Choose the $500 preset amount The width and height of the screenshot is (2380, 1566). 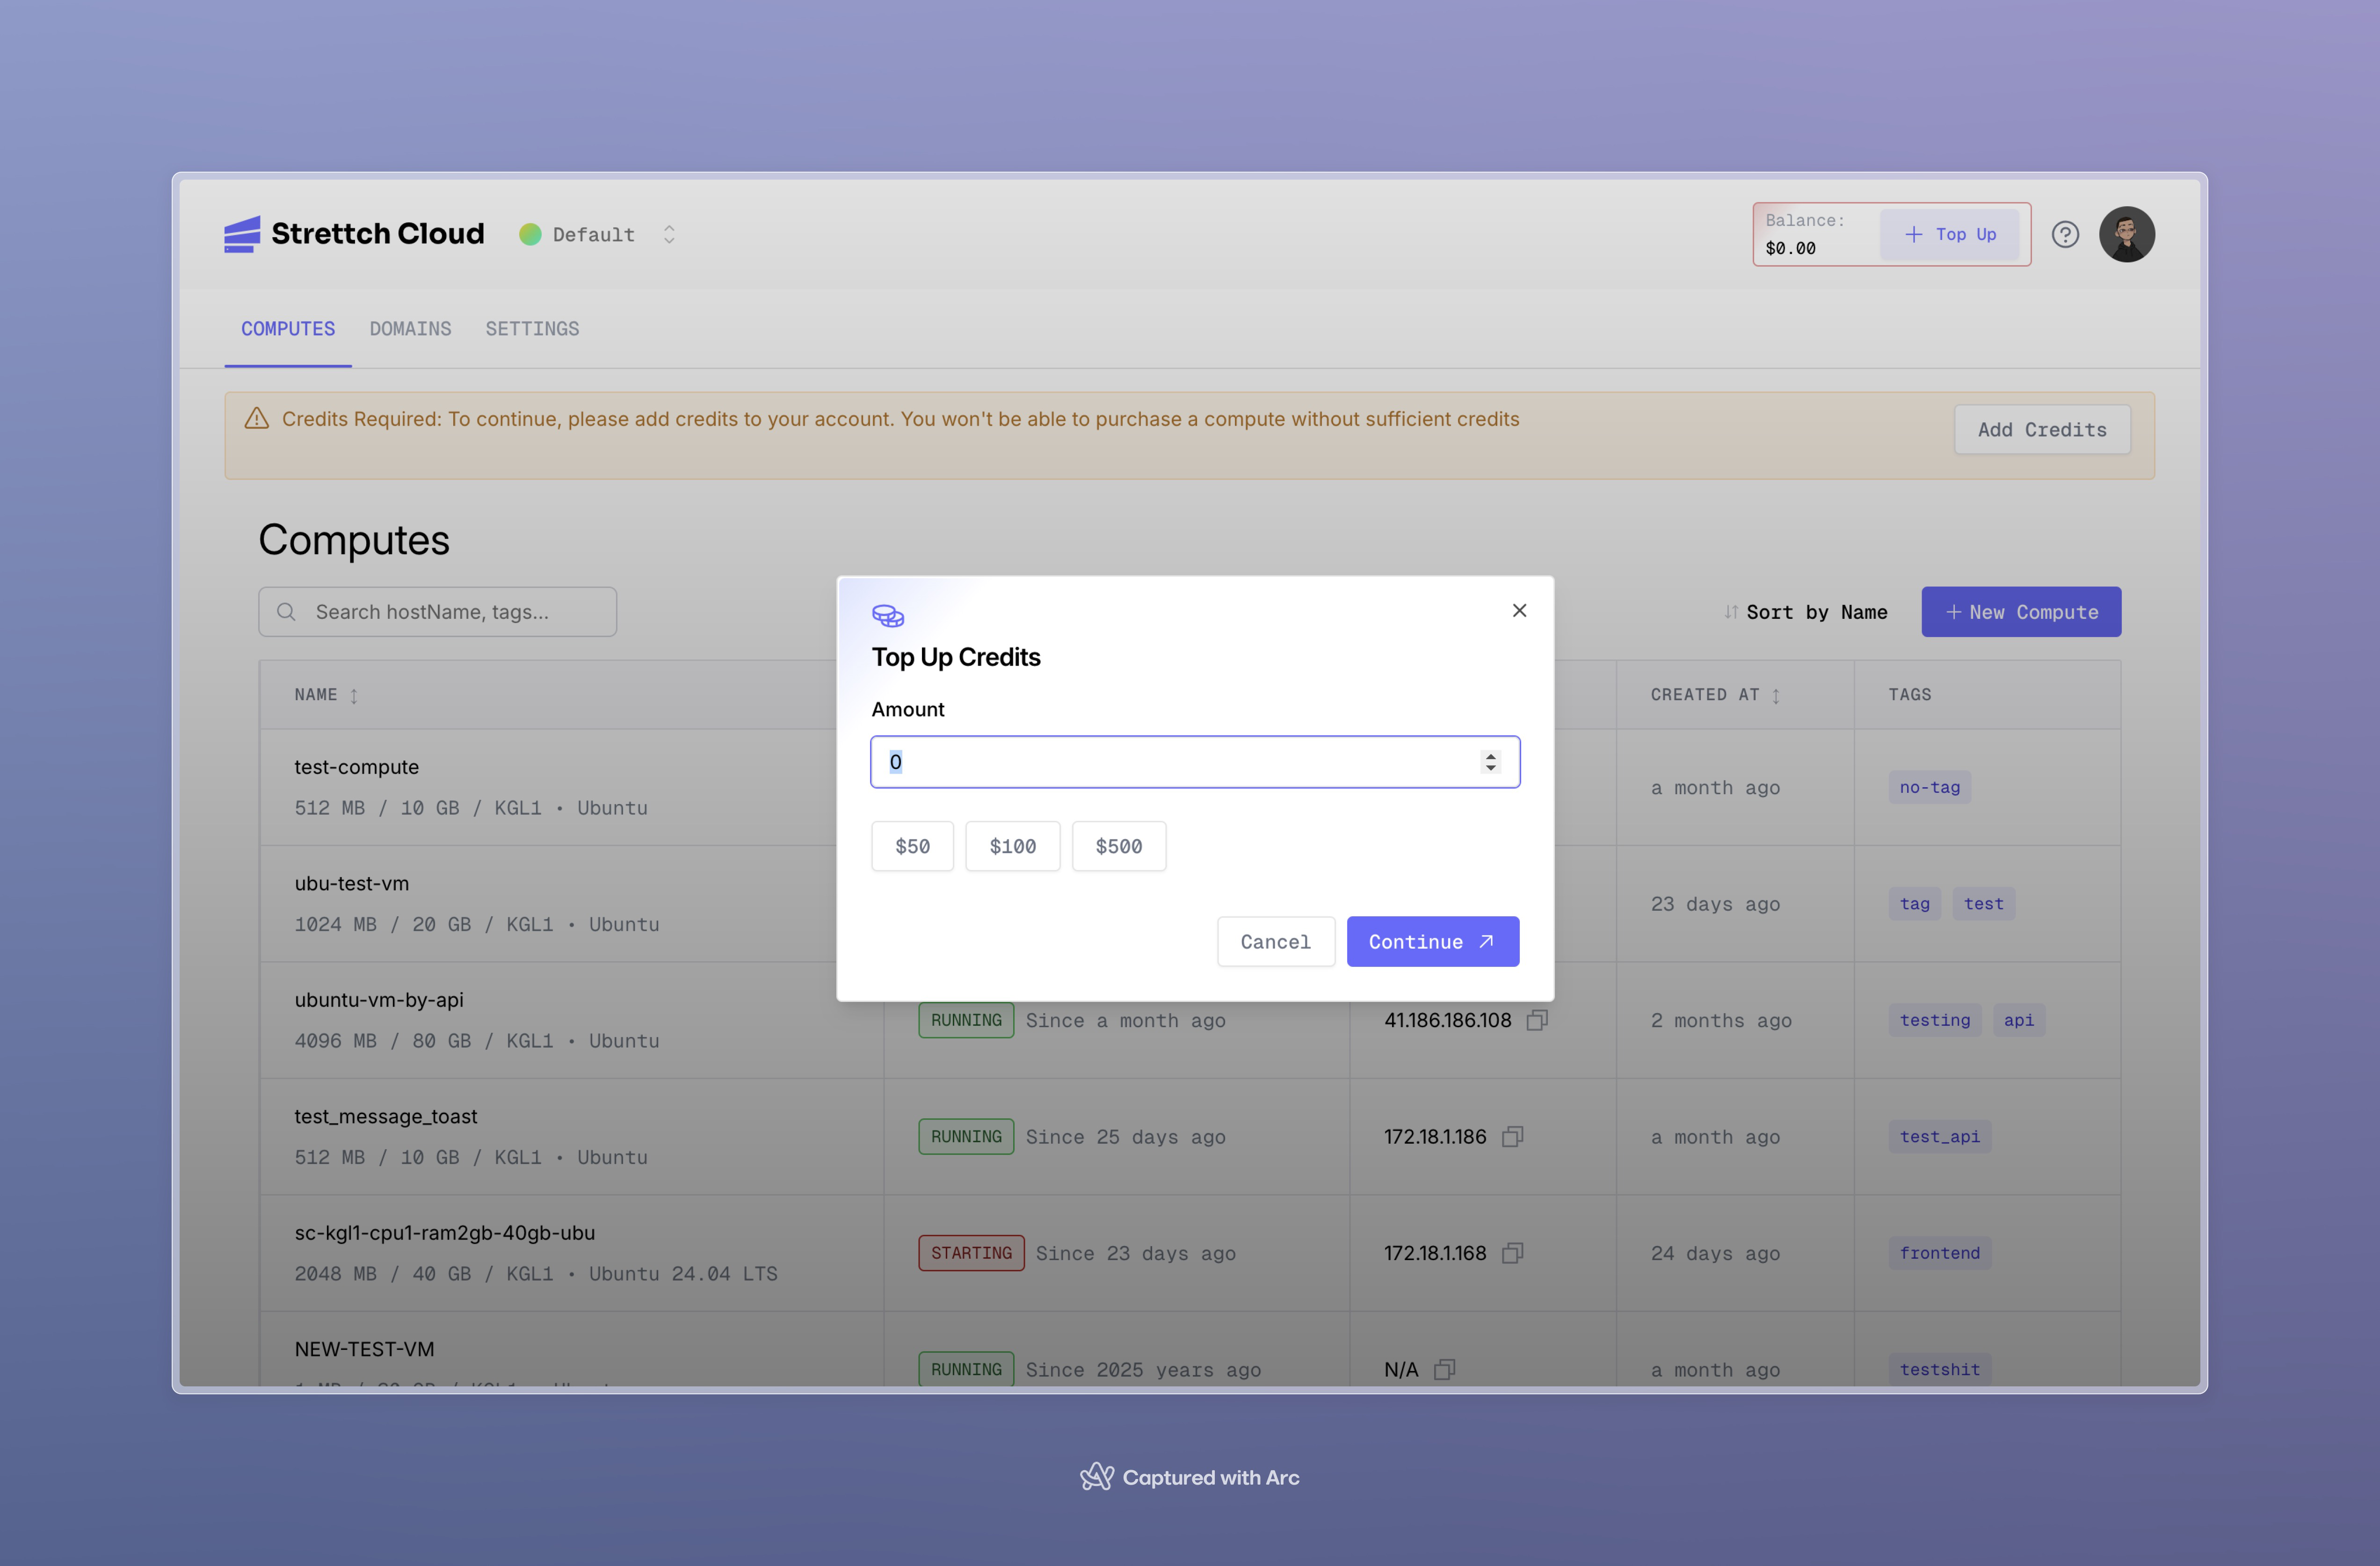(1118, 846)
